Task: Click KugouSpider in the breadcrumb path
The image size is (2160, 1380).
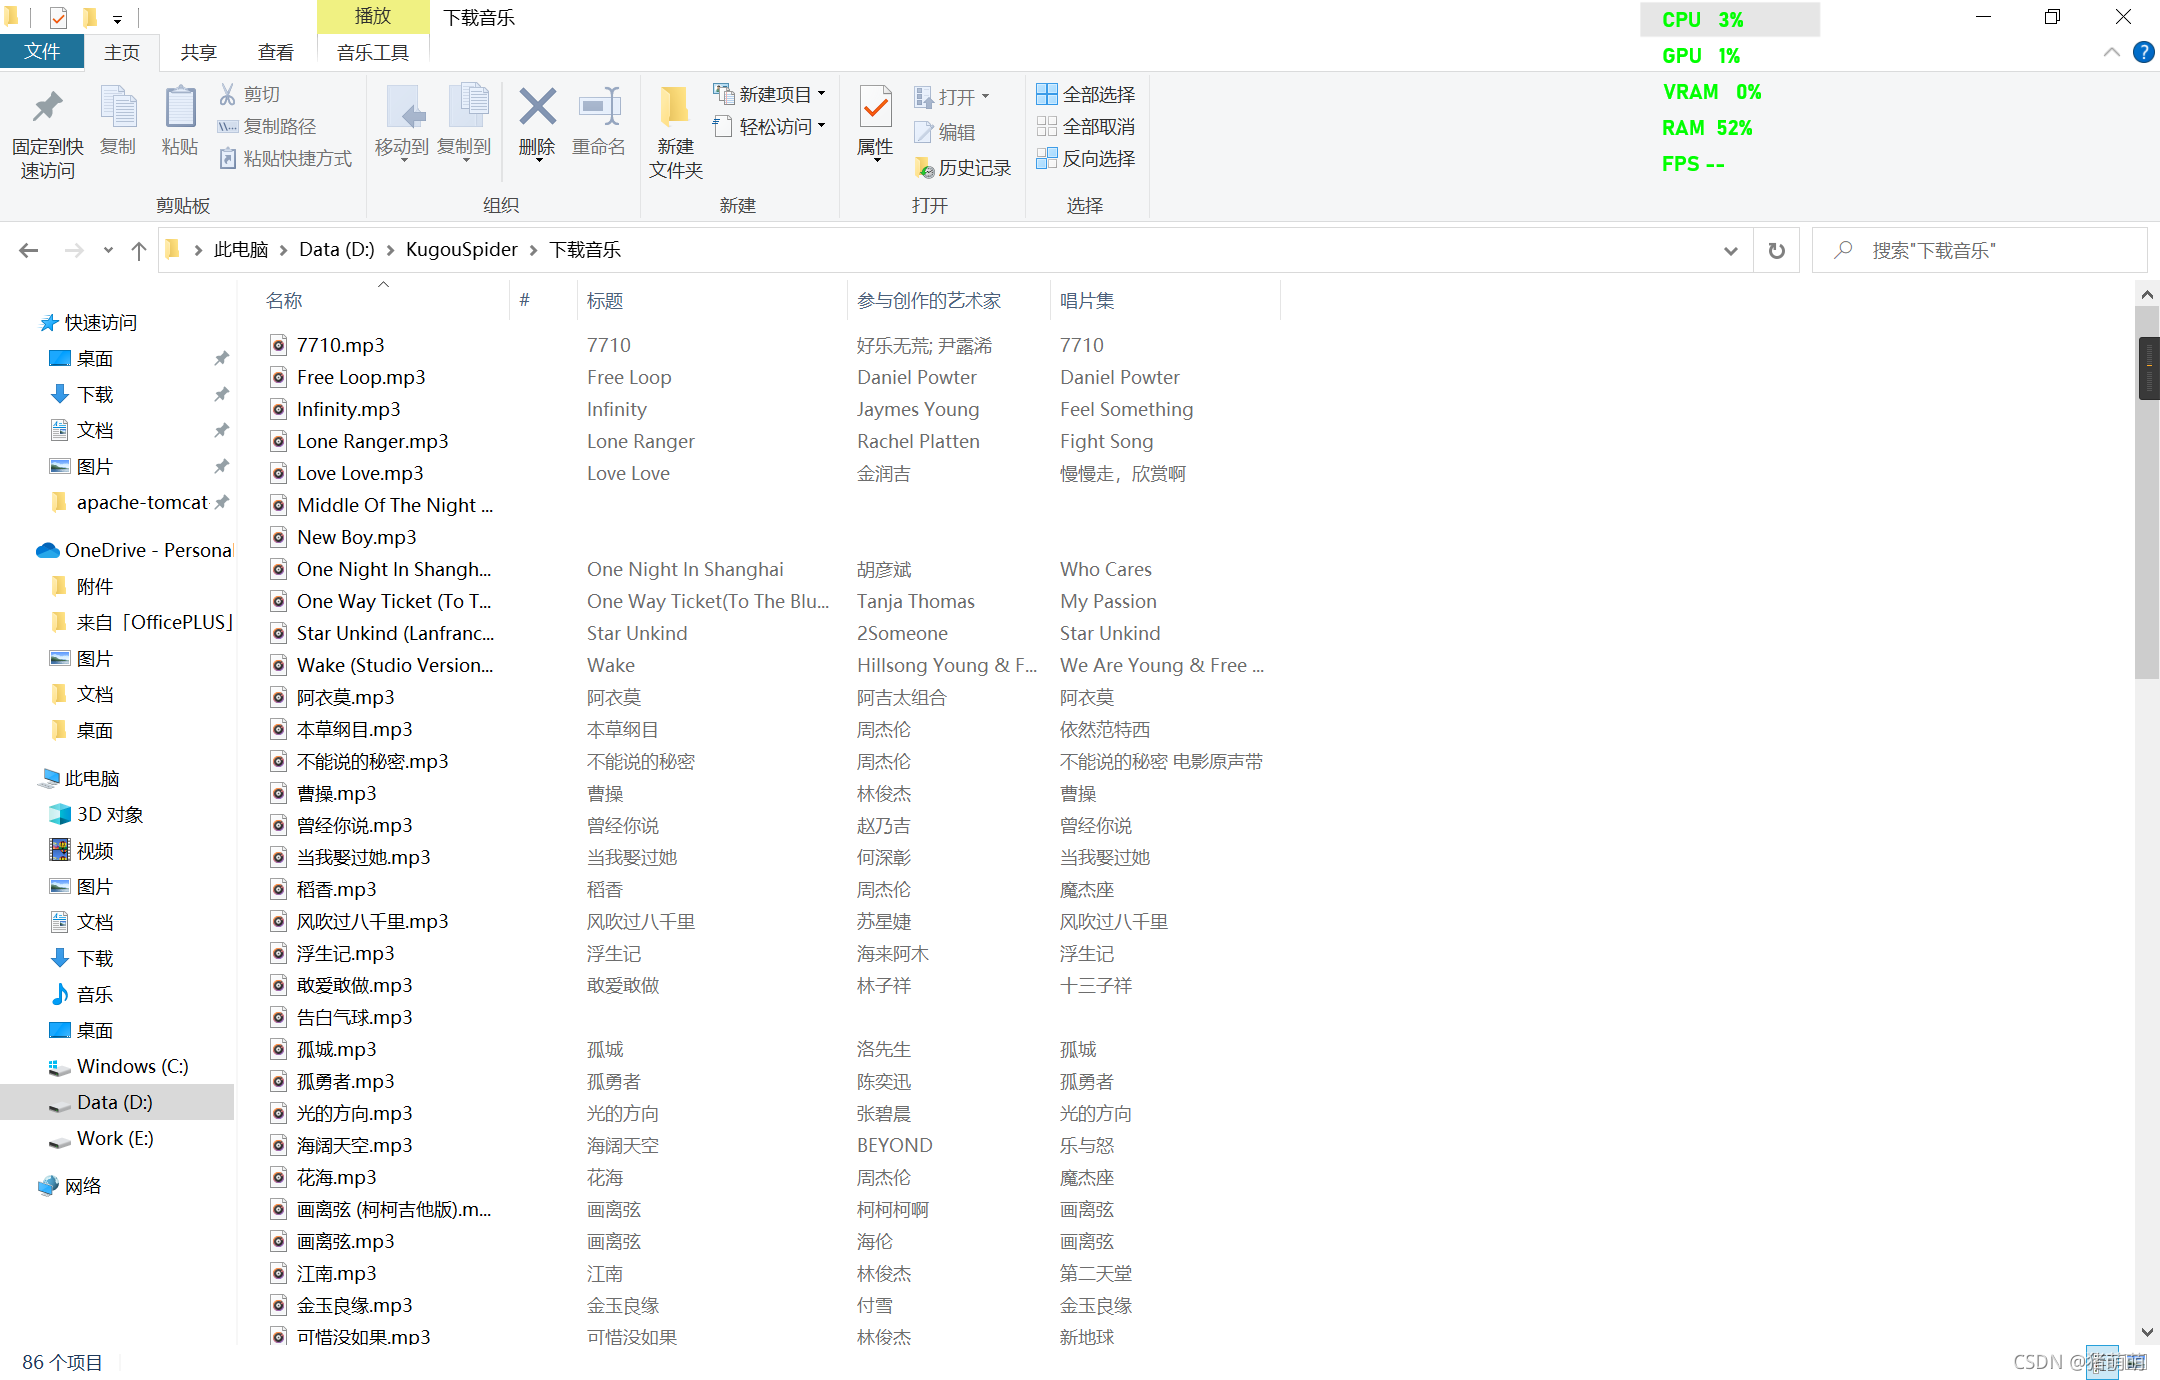Action: point(461,250)
